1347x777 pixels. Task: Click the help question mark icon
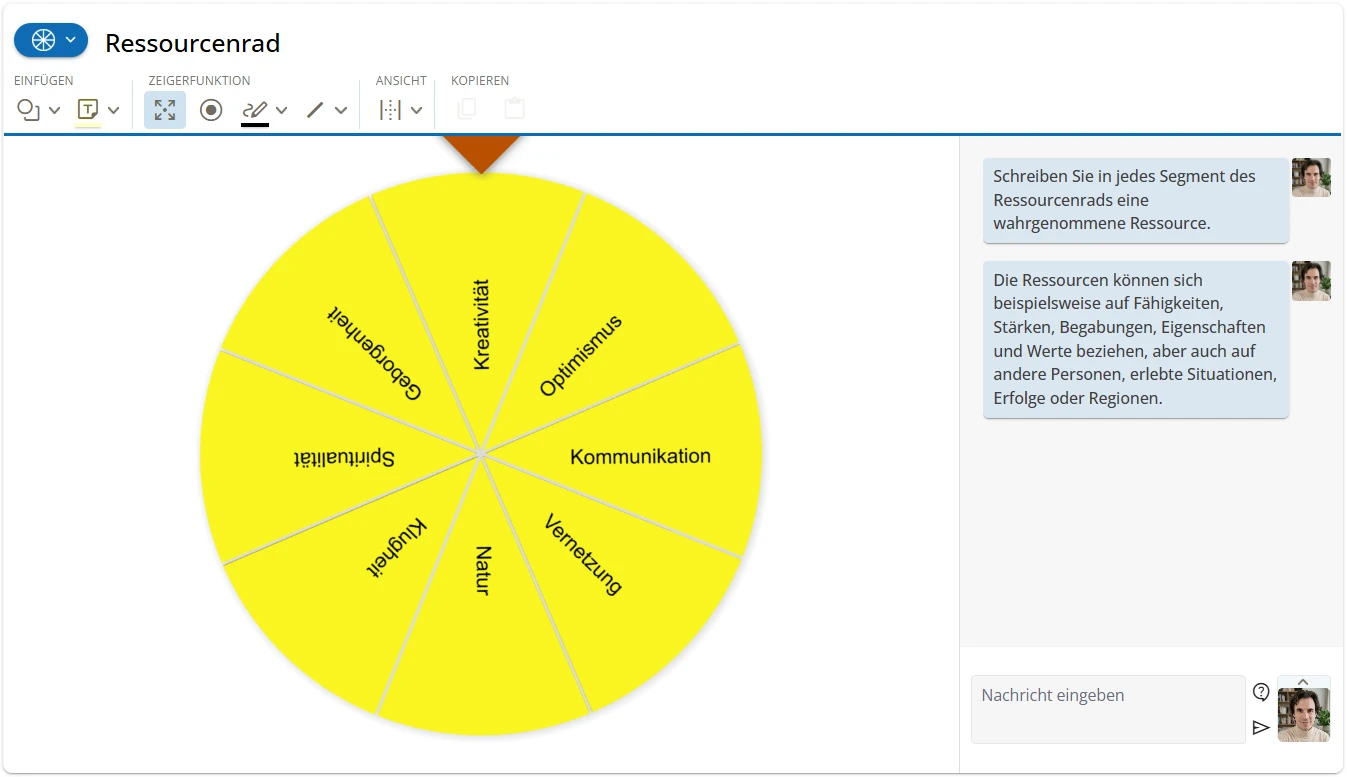[x=1260, y=691]
